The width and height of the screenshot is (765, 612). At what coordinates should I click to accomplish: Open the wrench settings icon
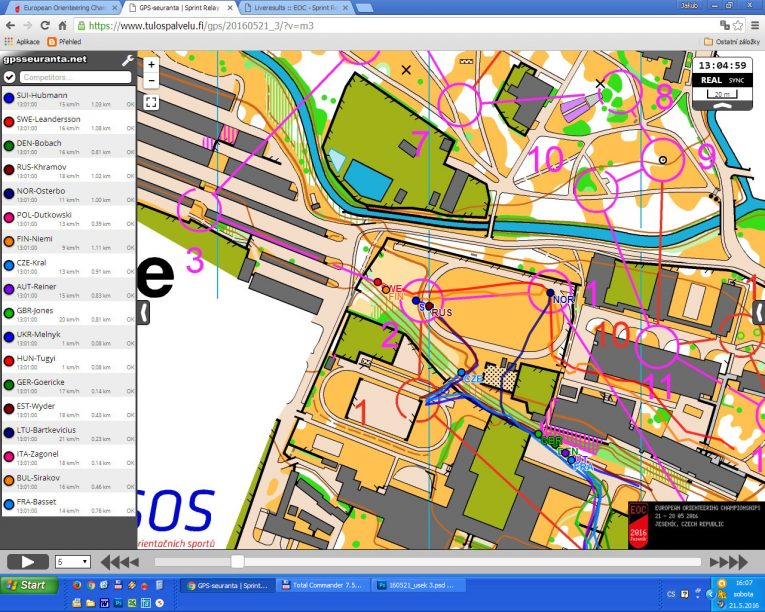[x=127, y=60]
